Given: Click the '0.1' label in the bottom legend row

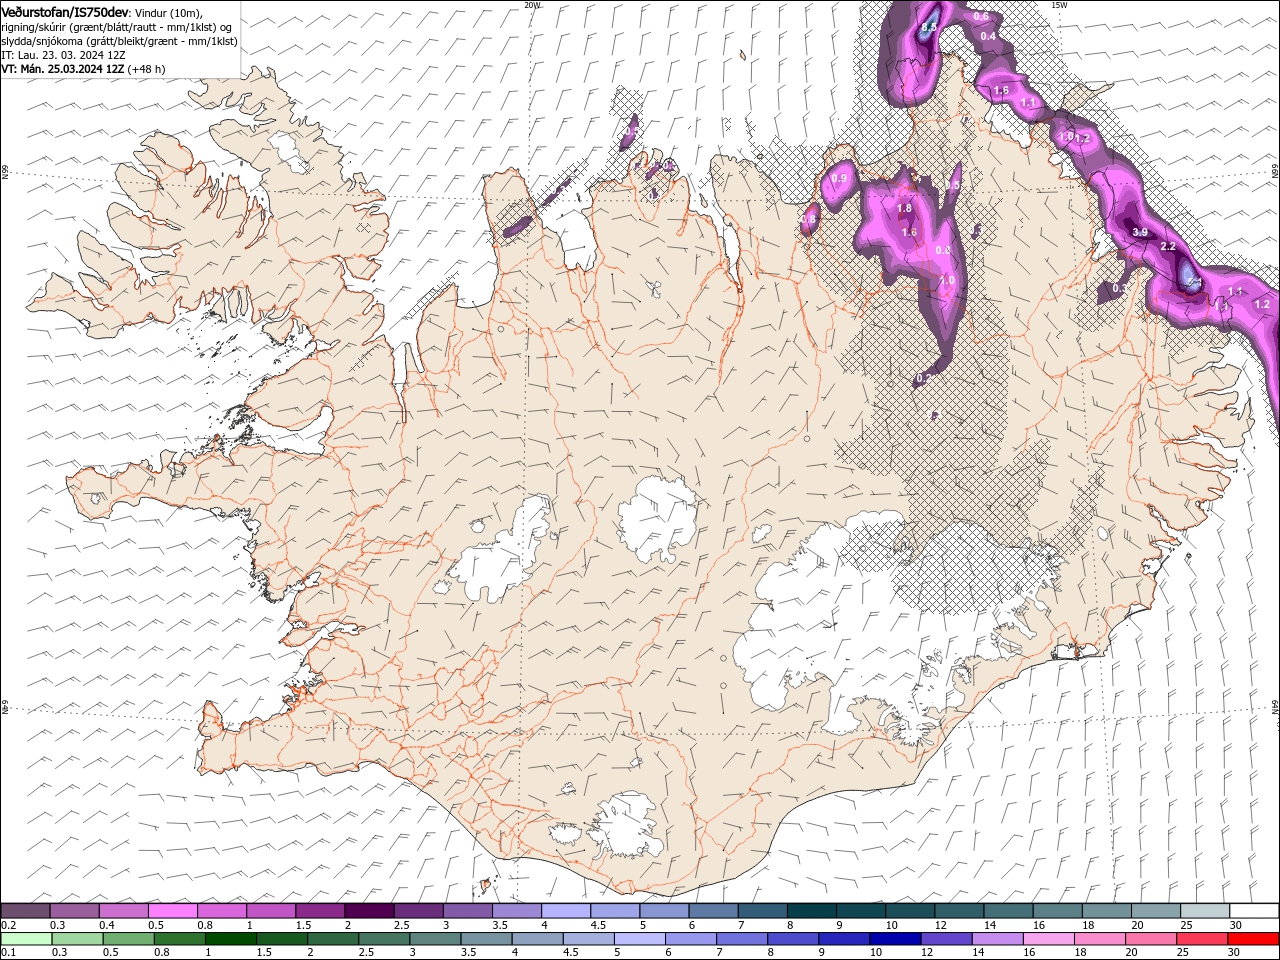Looking at the screenshot, I should 9,953.
